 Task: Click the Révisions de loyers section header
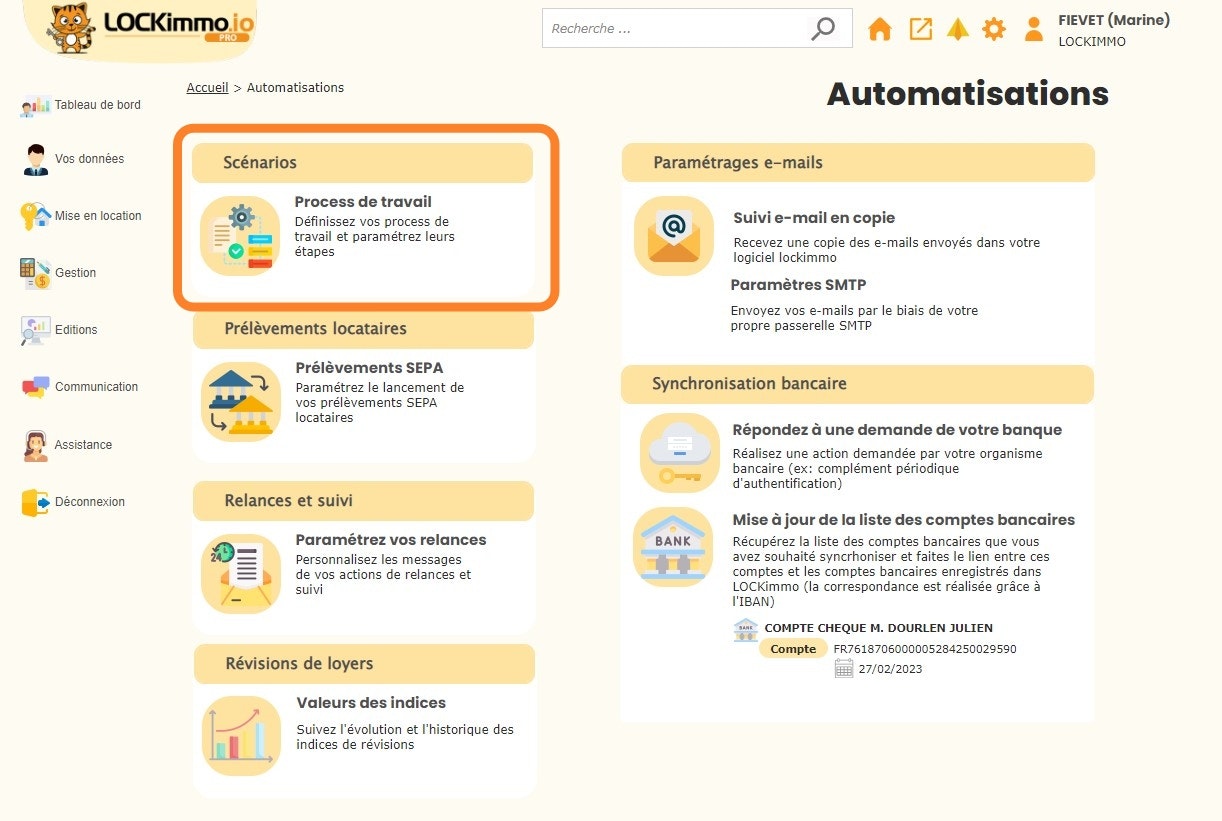pos(365,664)
